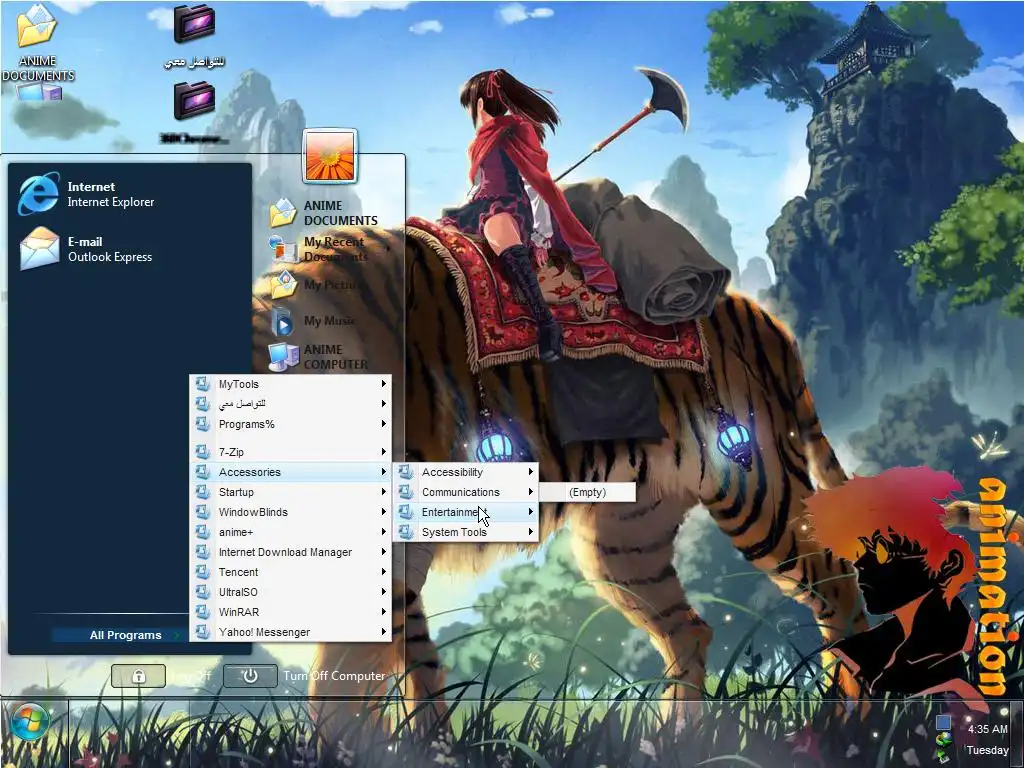Open the UltraISO program group
This screenshot has width=1024, height=768.
(291, 592)
